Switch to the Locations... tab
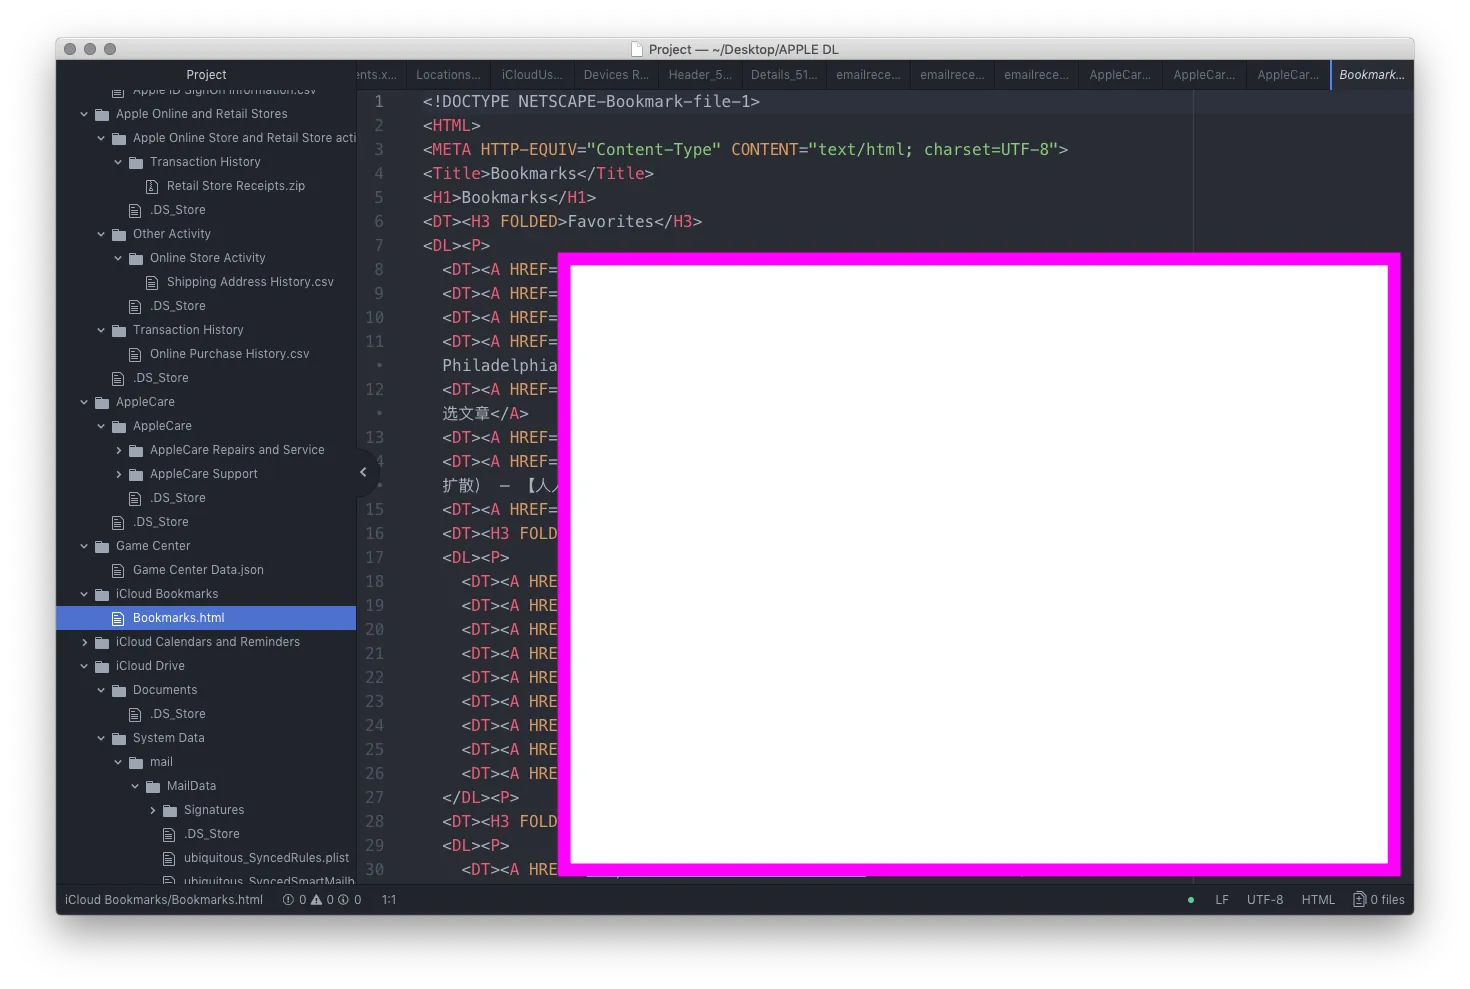This screenshot has height=989, width=1470. tap(448, 75)
